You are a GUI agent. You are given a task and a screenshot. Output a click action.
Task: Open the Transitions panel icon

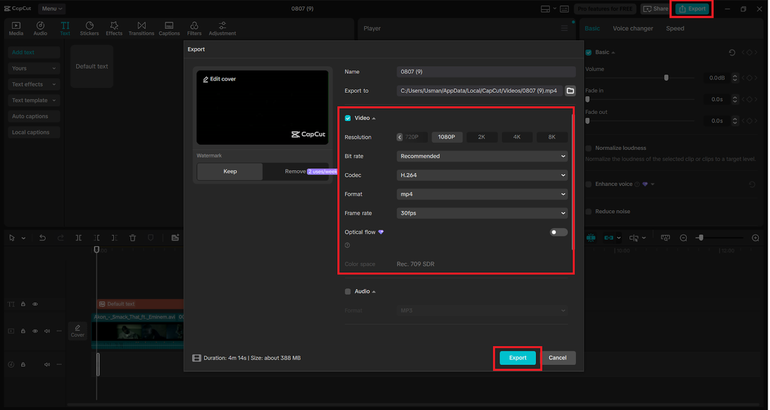(x=141, y=28)
